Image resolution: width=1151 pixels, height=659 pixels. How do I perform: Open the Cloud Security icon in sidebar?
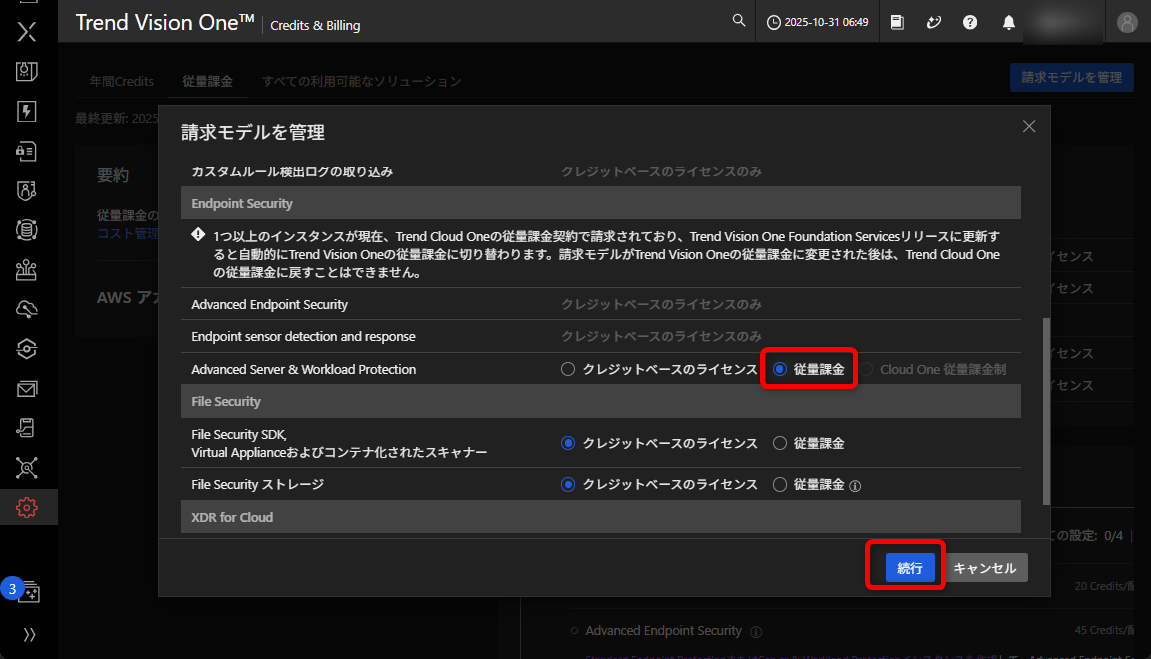[26, 310]
